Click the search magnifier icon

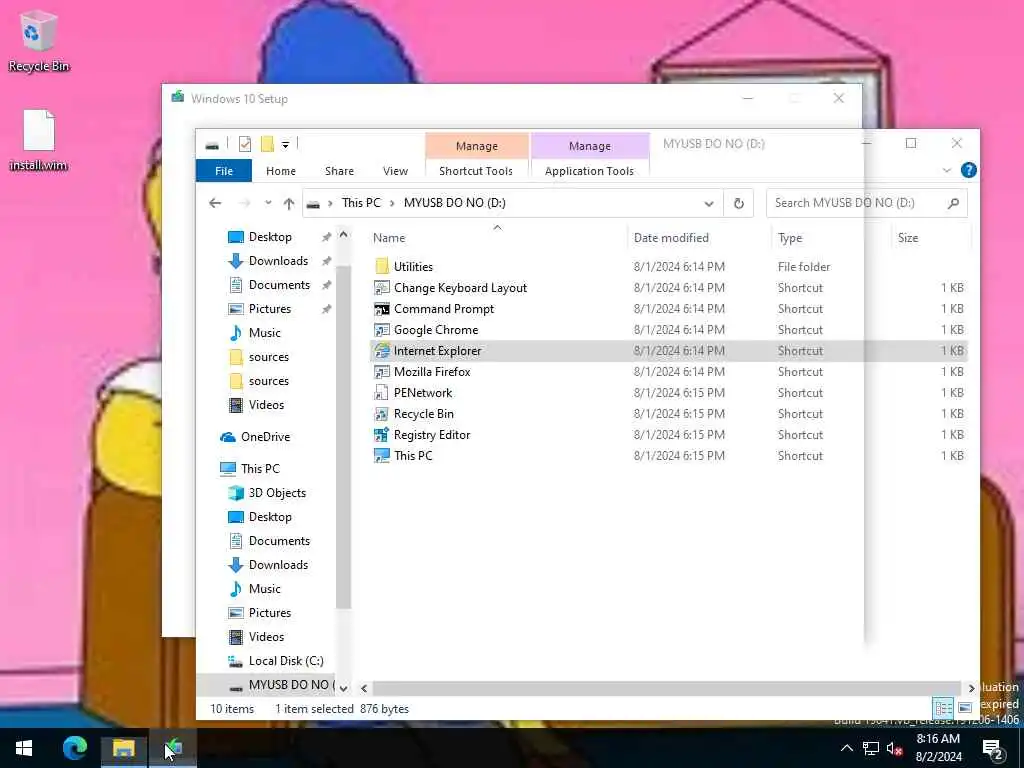pos(953,203)
